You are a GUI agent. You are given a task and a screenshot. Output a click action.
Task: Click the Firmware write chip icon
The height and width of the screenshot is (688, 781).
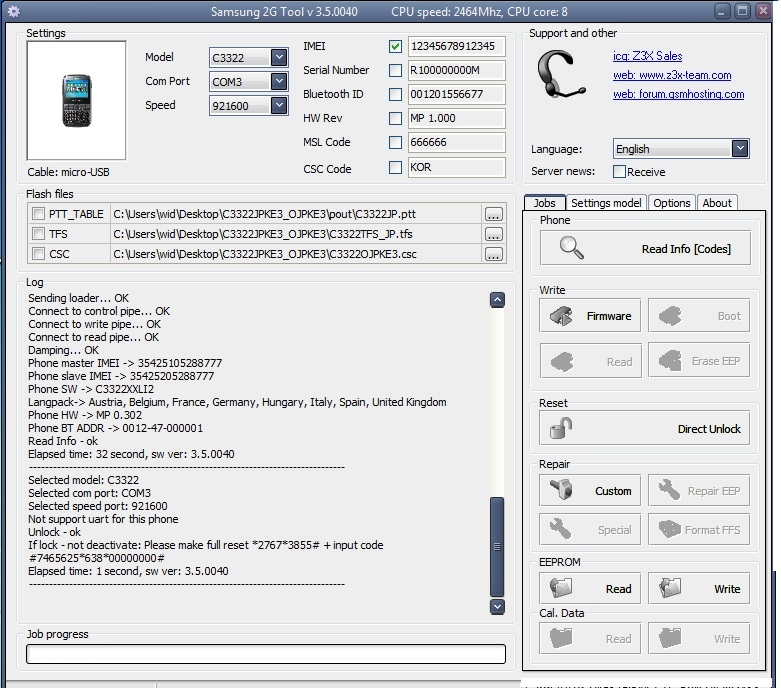[x=561, y=316]
